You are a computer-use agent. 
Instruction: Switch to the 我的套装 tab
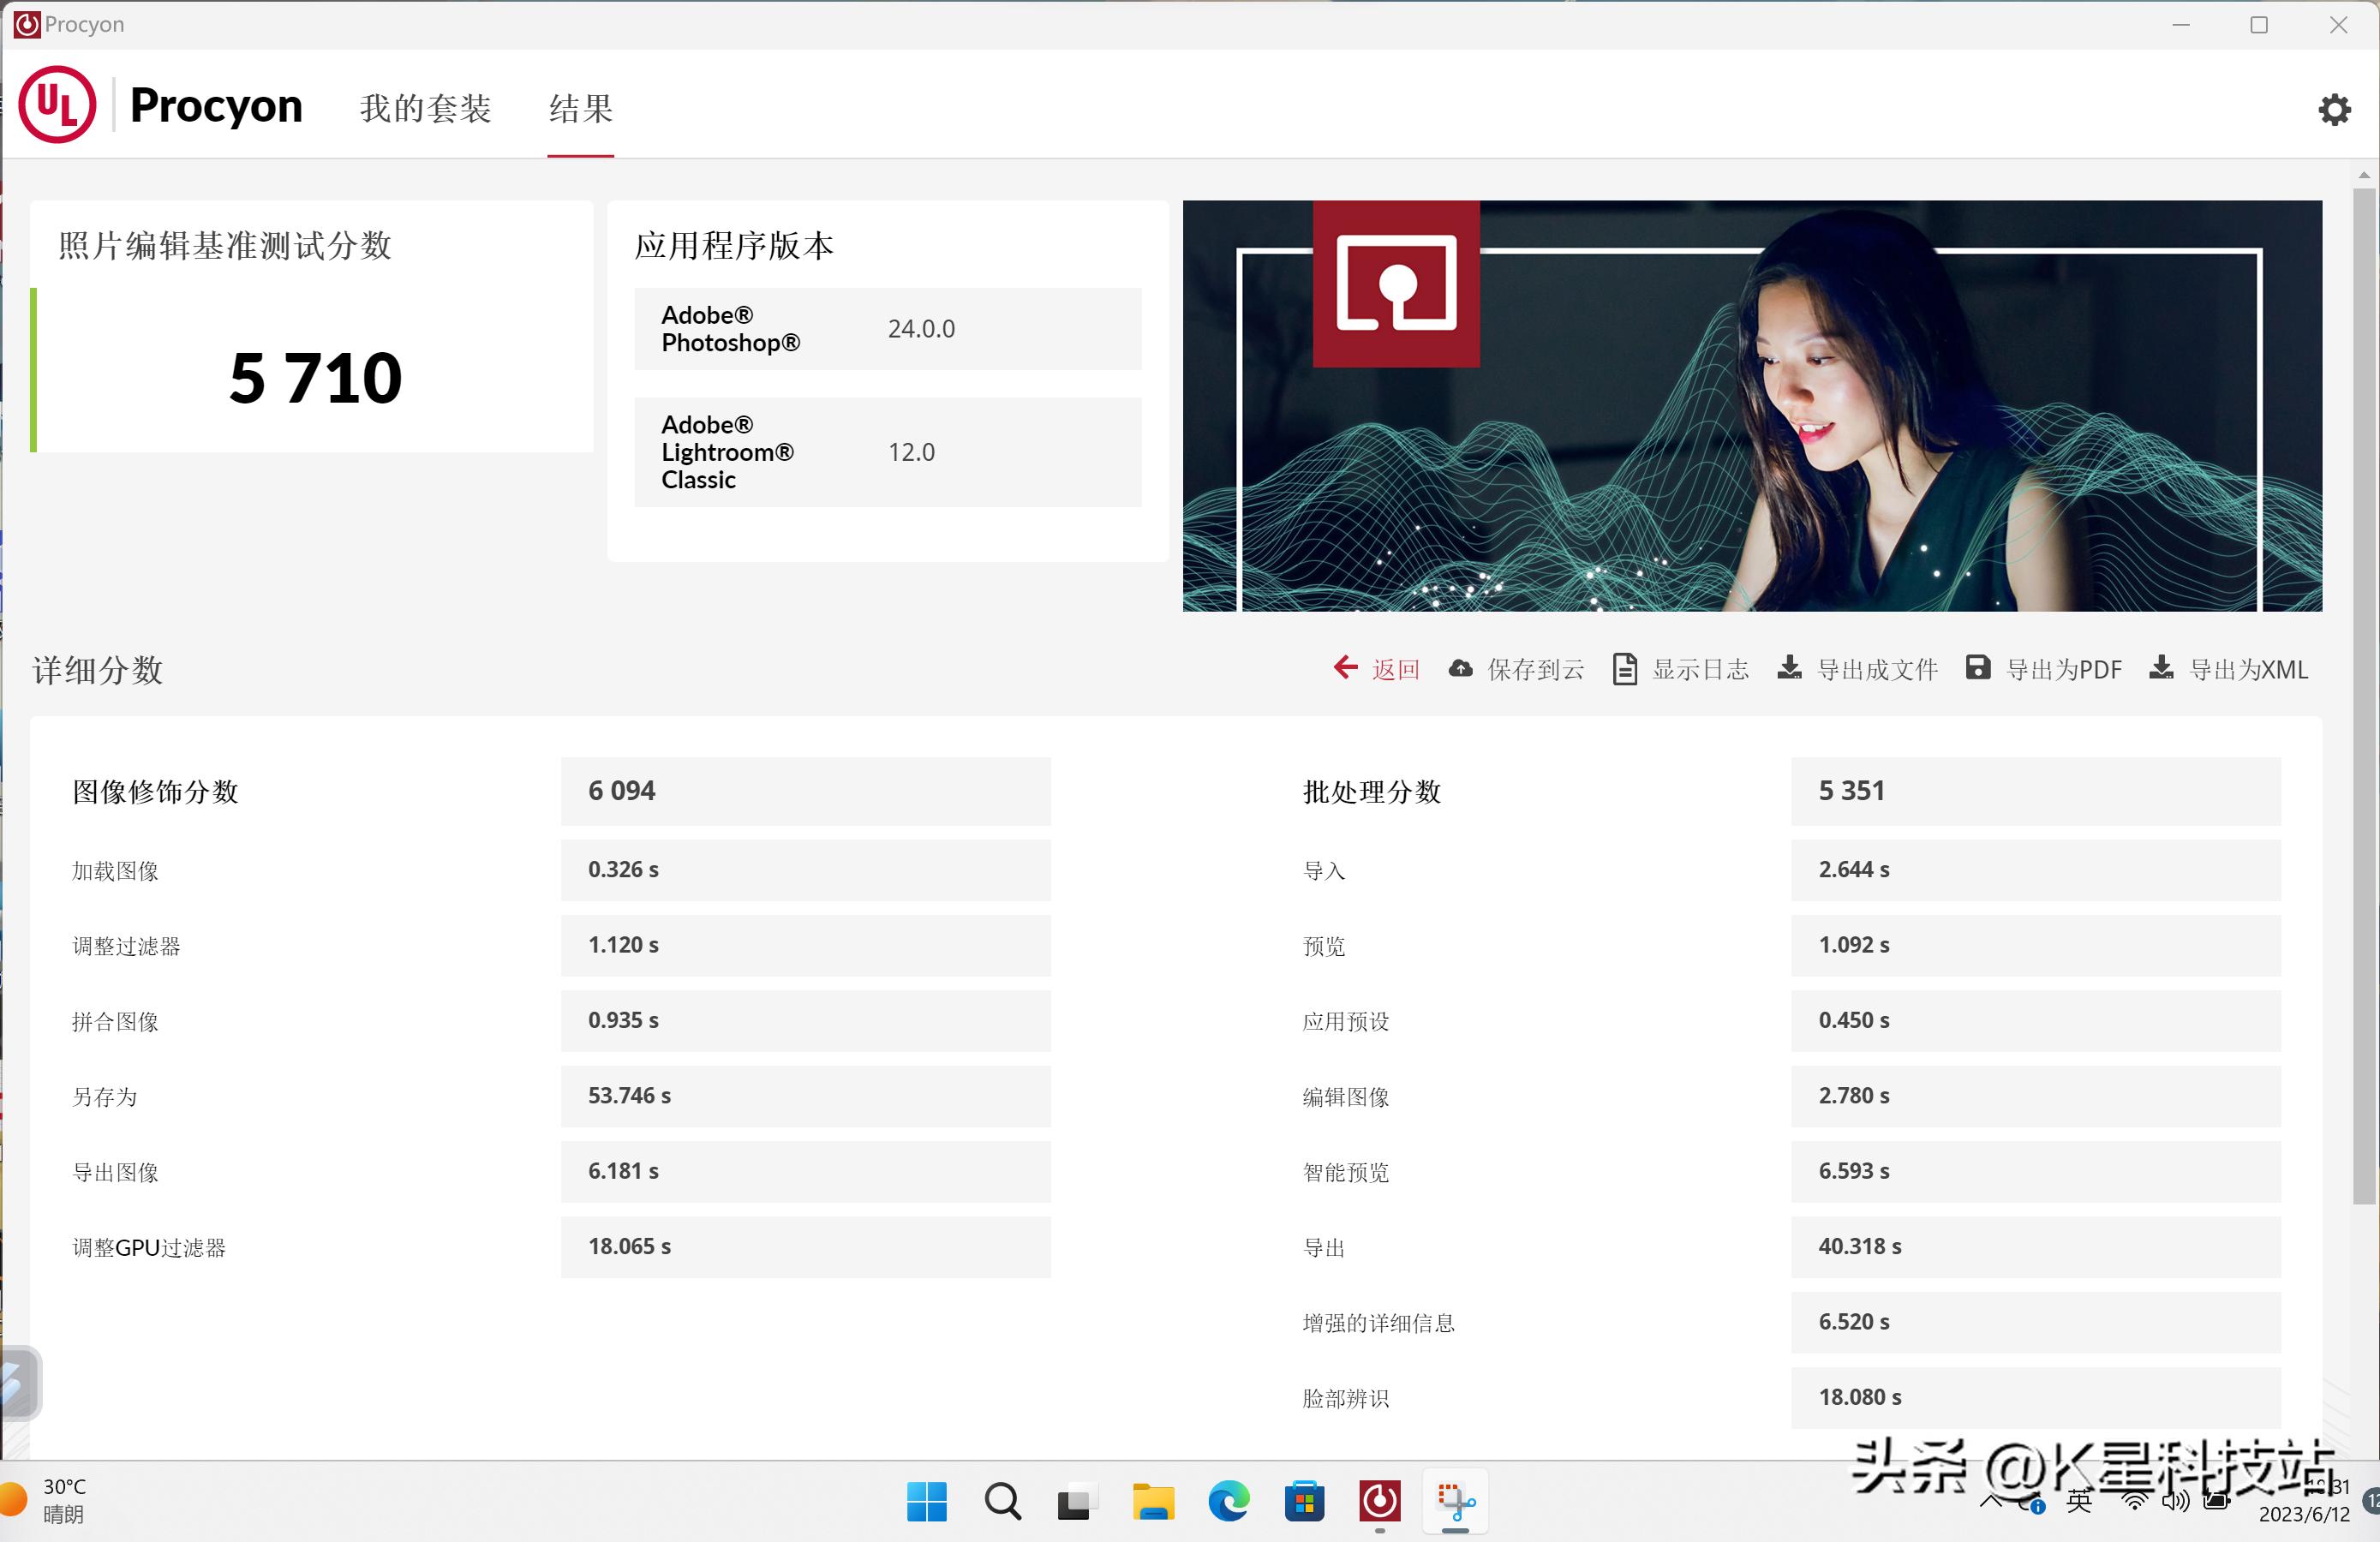tap(426, 108)
